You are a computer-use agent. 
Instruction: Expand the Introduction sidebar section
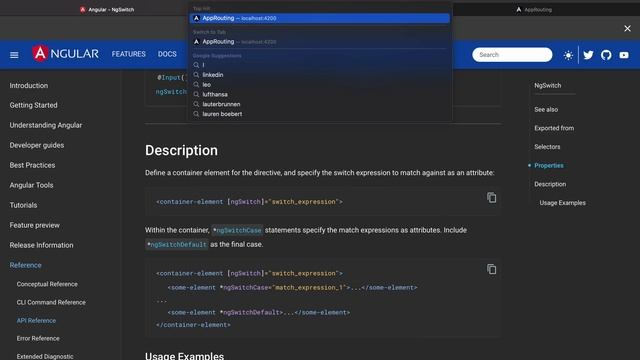click(x=29, y=85)
